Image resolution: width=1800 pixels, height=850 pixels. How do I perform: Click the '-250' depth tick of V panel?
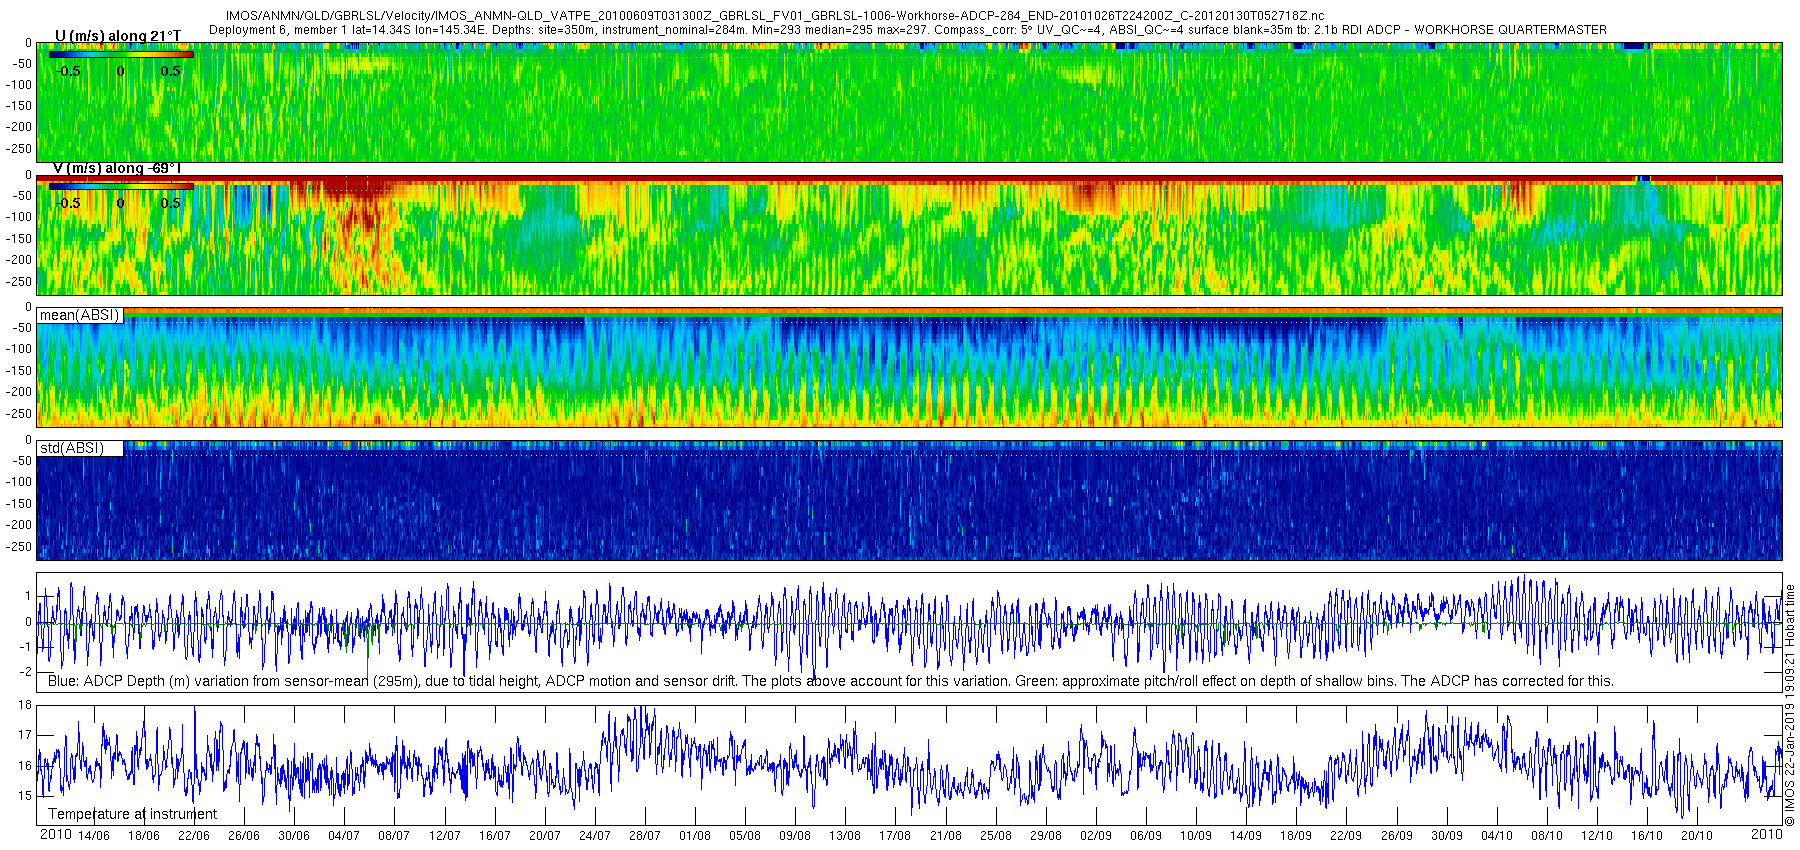[19, 282]
